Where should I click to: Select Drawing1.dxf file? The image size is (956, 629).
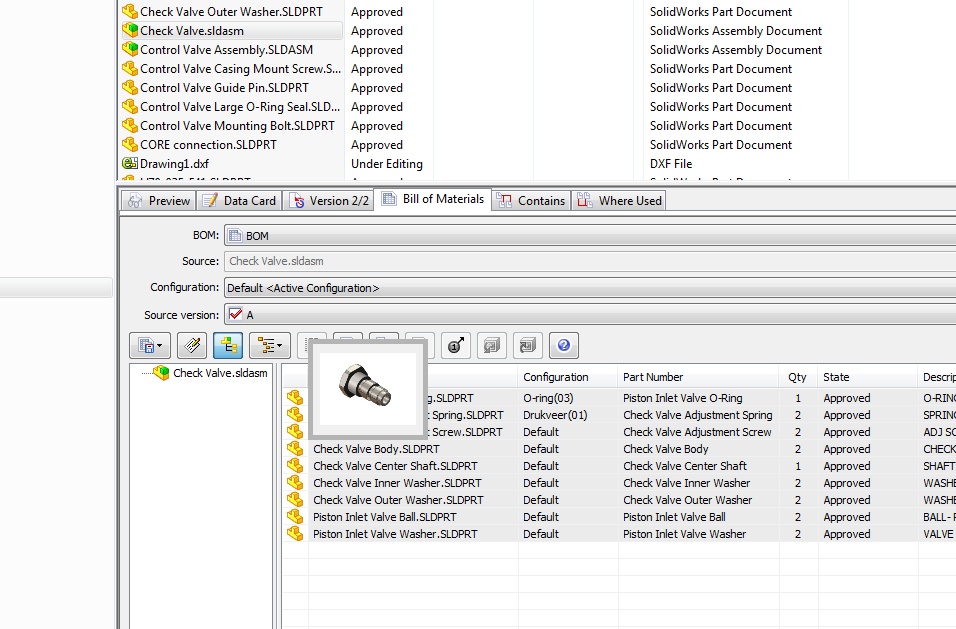(174, 163)
